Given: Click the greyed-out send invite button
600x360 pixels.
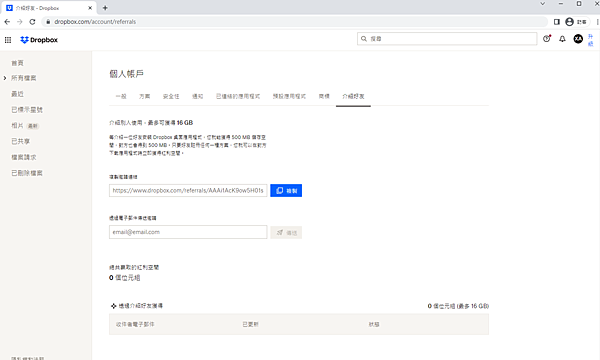Looking at the screenshot, I should (286, 233).
